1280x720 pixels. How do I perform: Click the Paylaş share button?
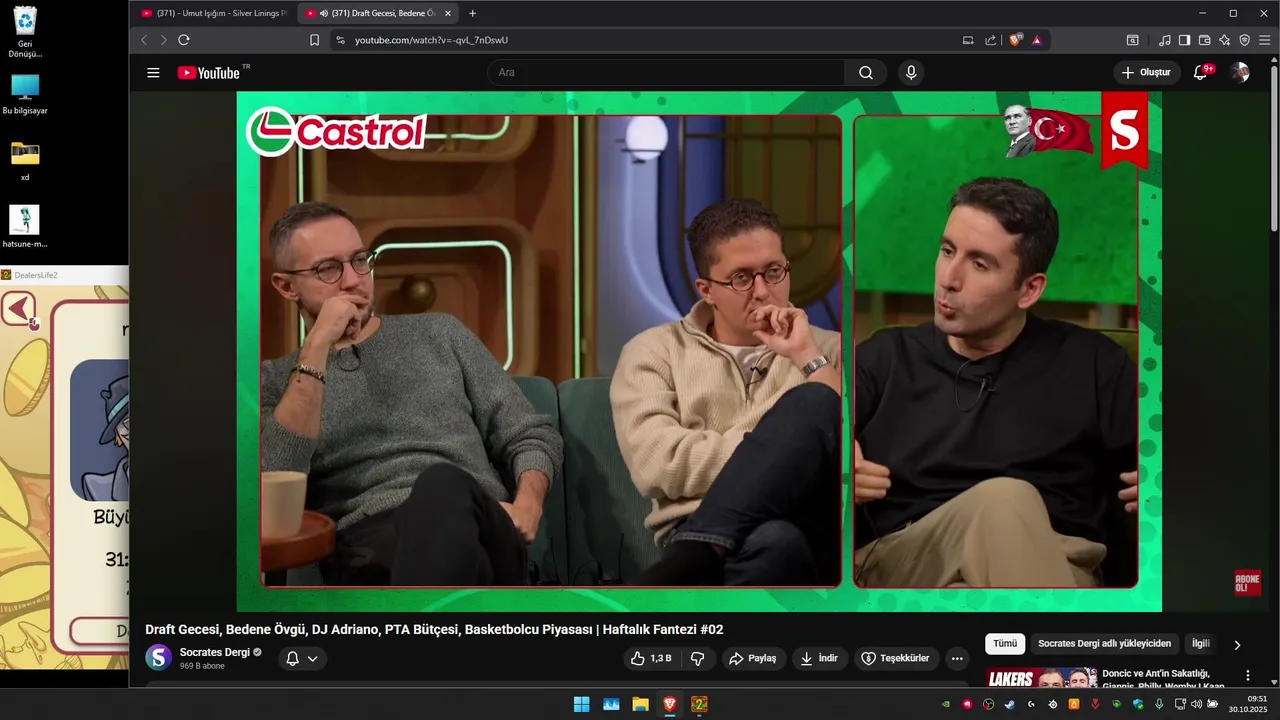point(753,658)
